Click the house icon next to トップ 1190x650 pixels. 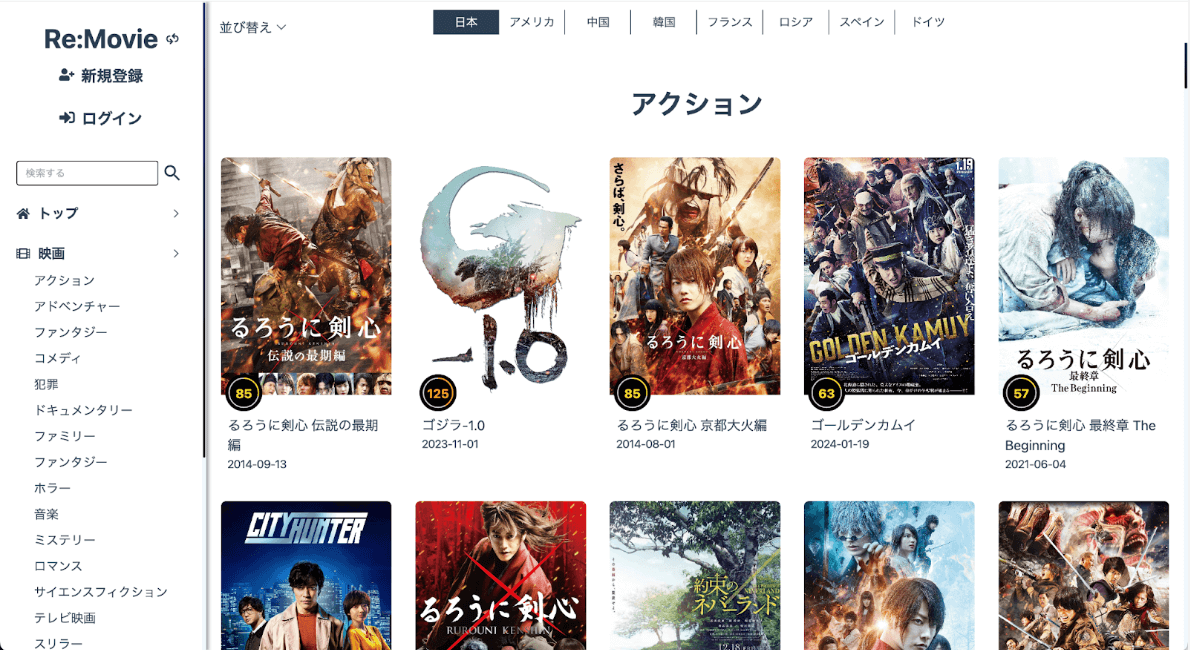point(24,213)
